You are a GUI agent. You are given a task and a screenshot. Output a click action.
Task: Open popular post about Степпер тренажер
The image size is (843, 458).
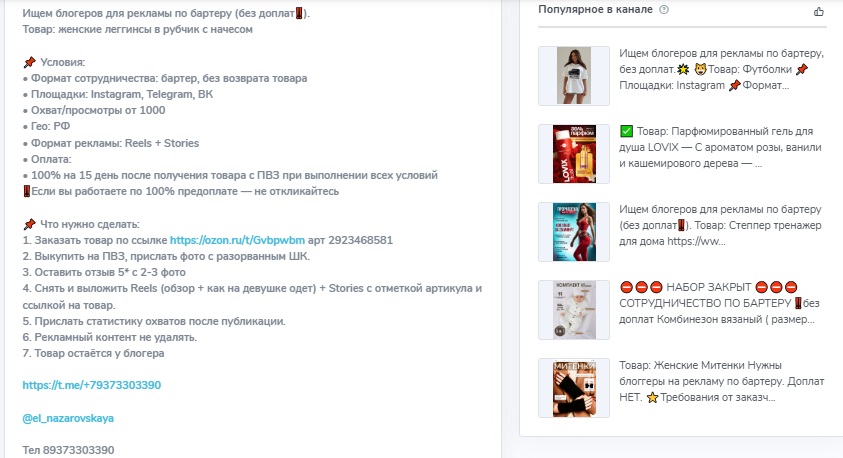point(721,225)
